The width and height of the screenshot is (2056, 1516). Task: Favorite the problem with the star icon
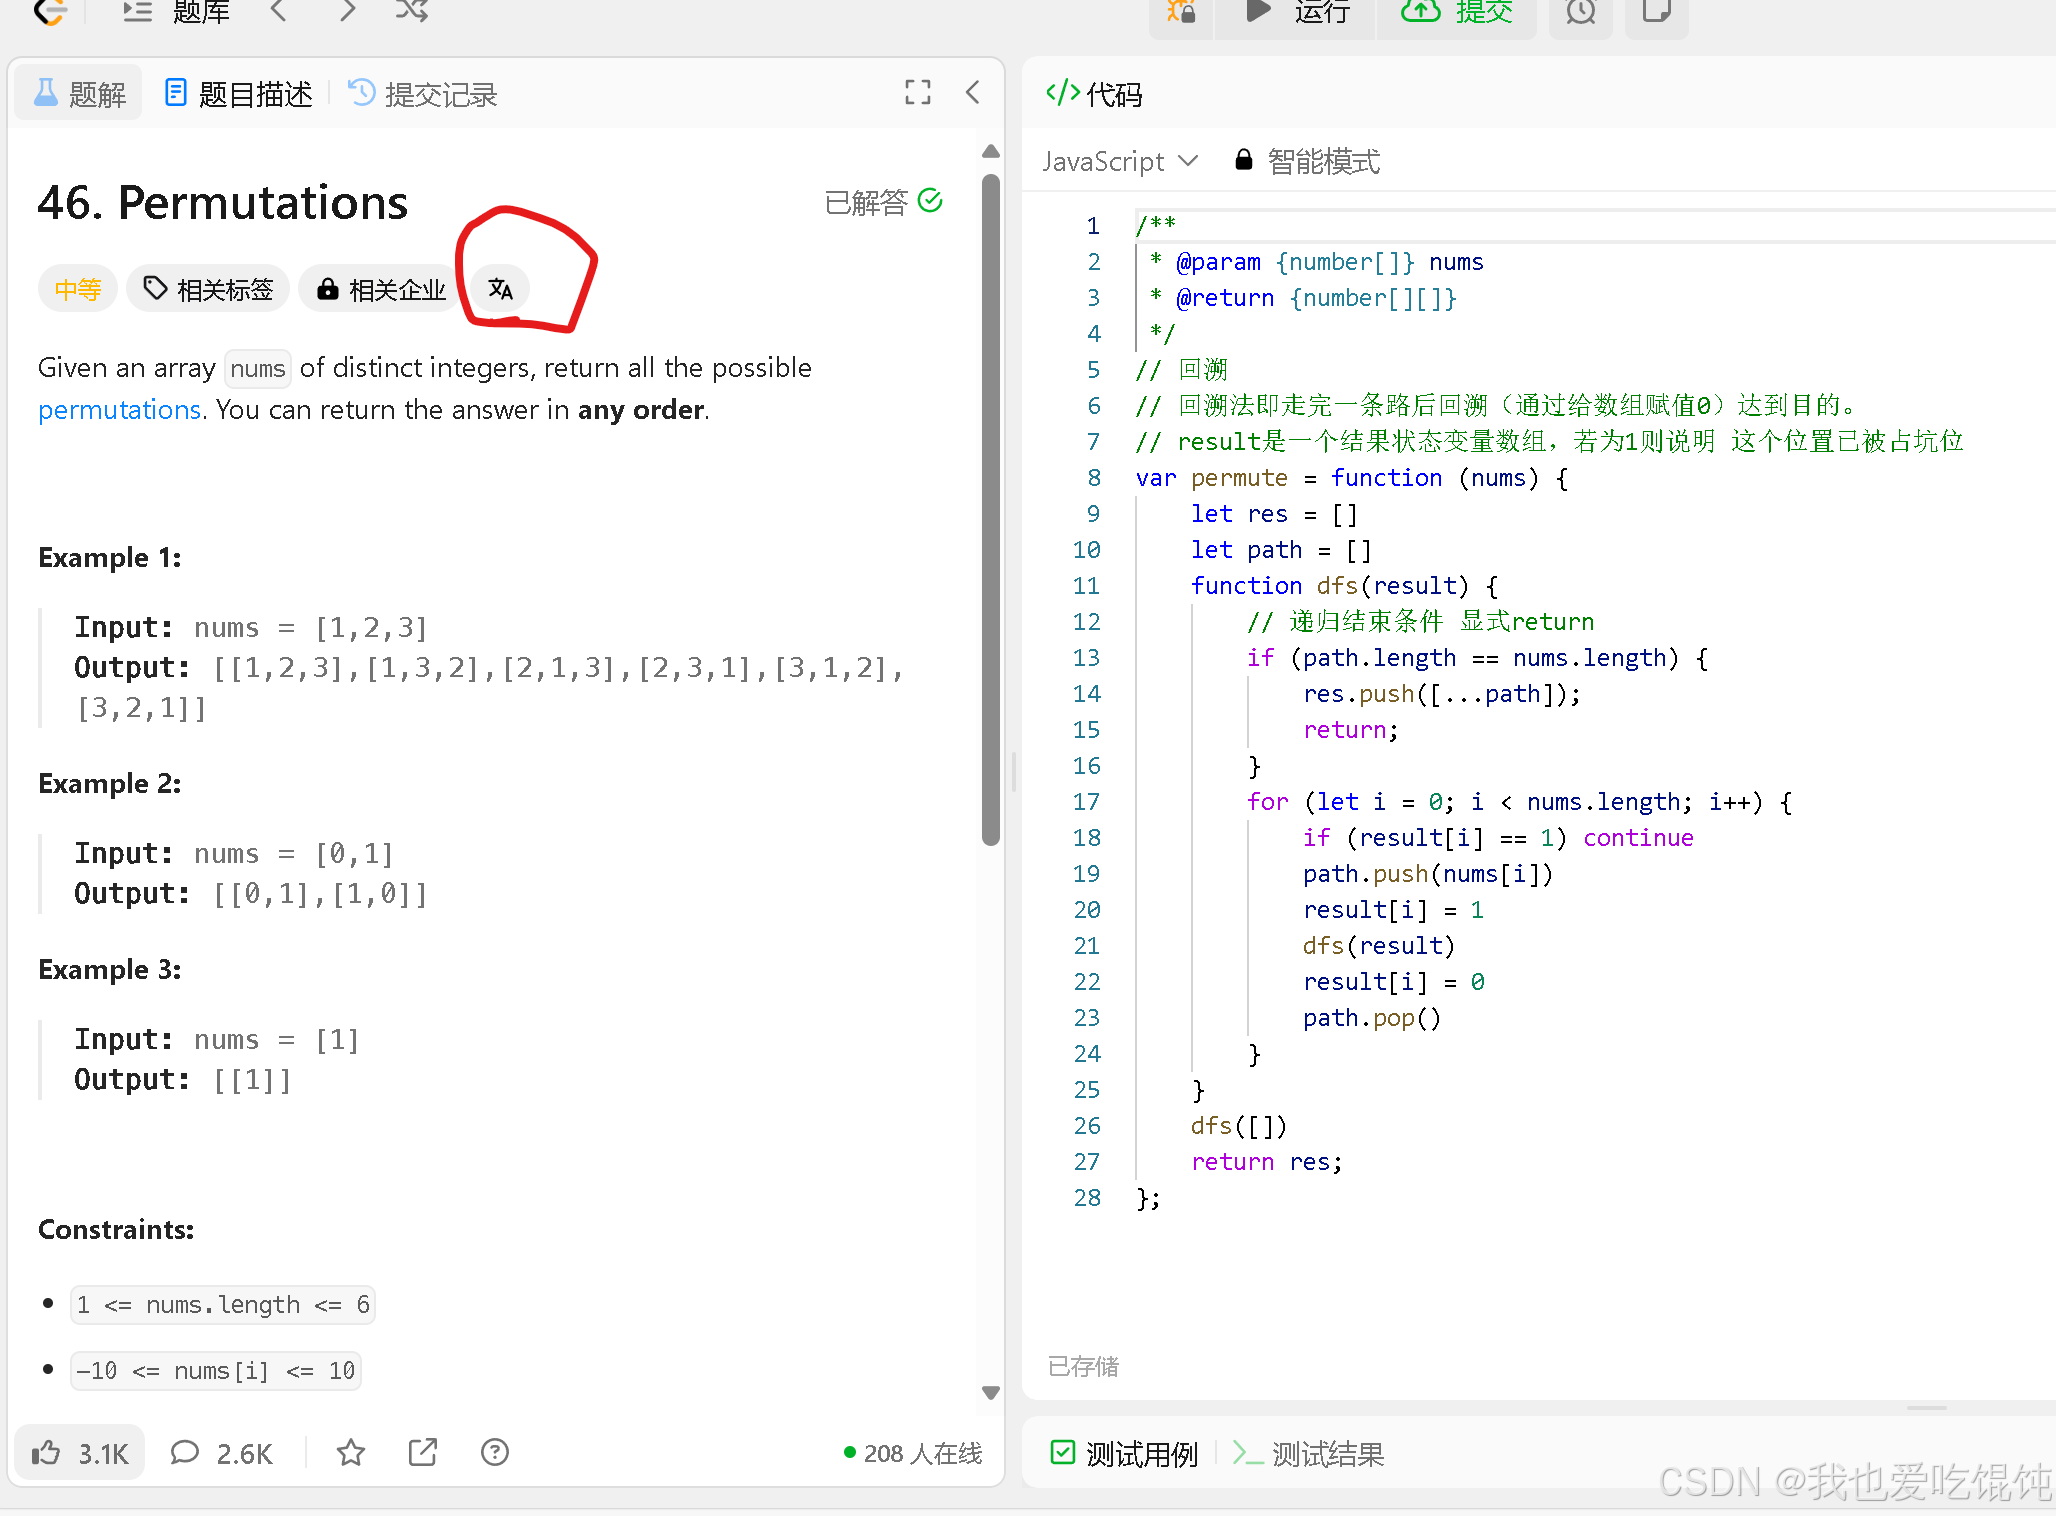pyautogui.click(x=350, y=1452)
